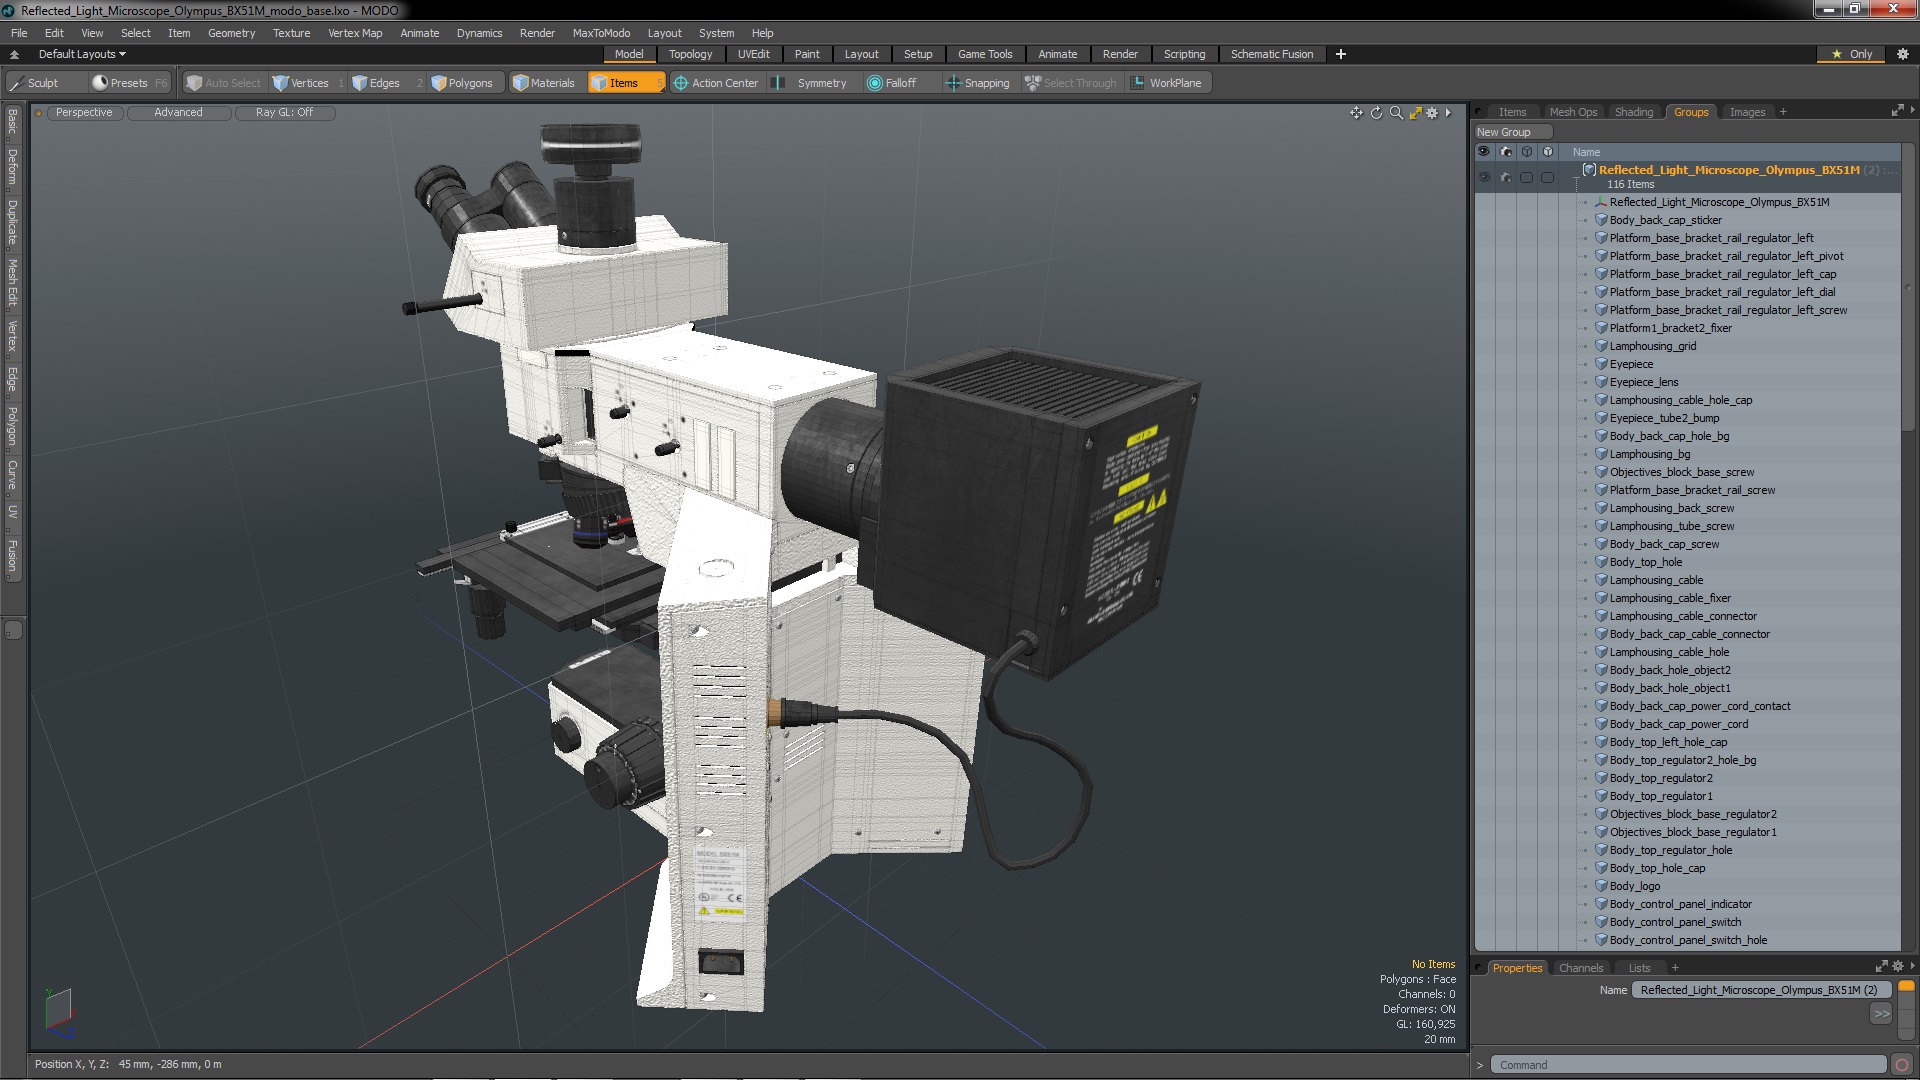Open the Perspective view type dropdown

click(84, 112)
